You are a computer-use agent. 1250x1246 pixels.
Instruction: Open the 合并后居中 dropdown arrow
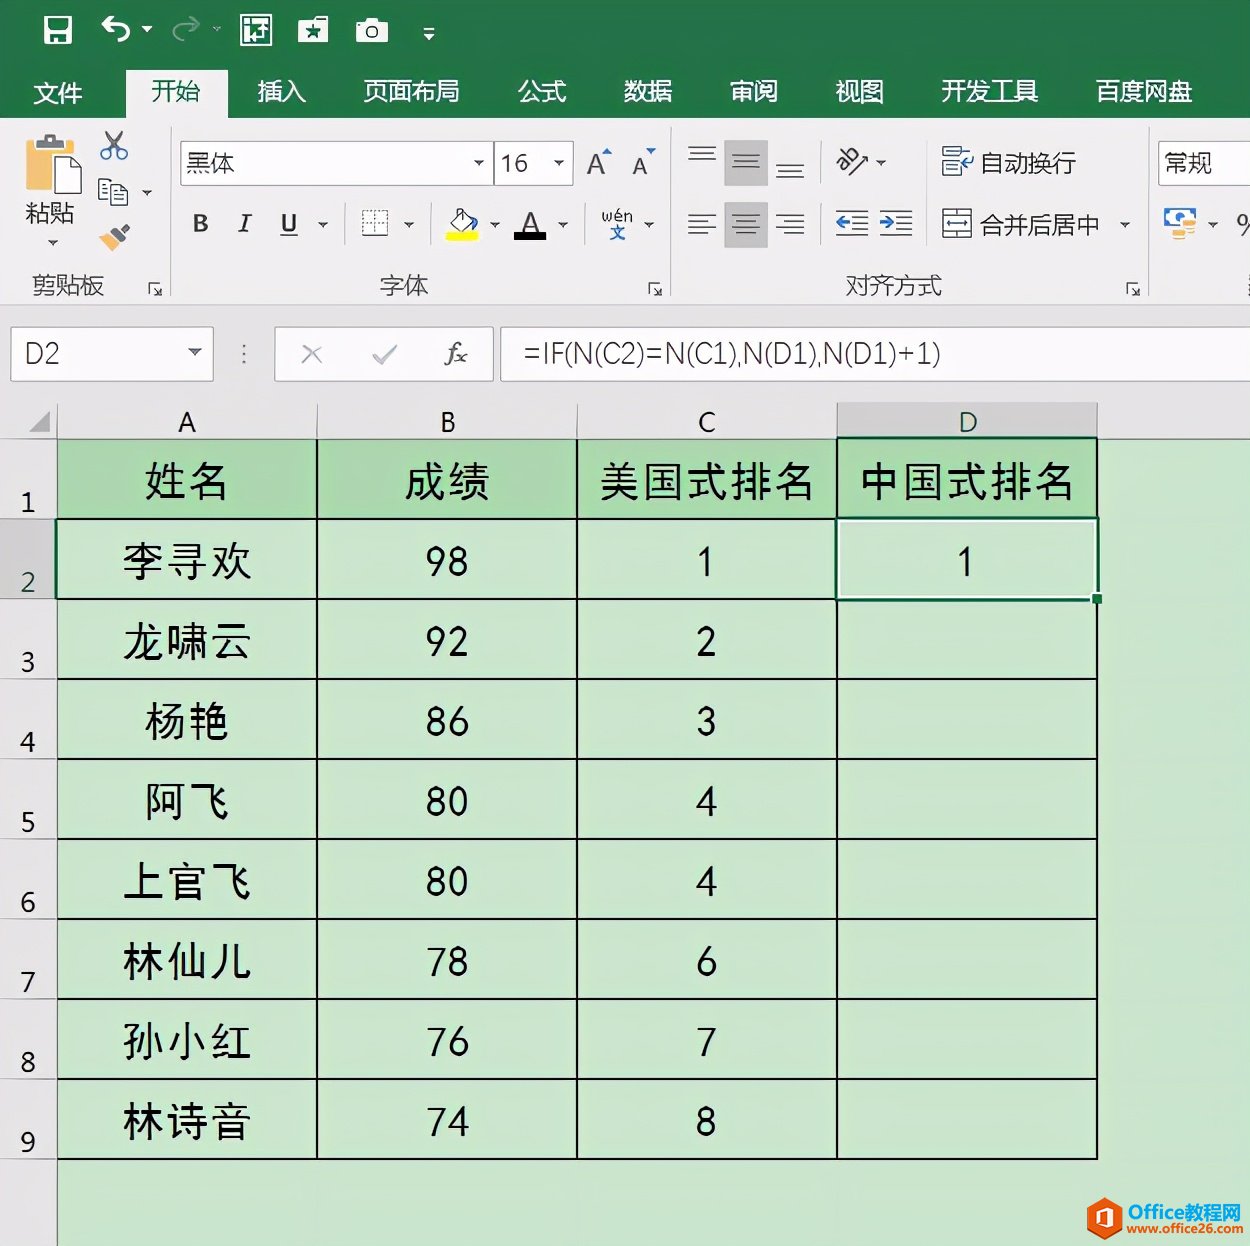coord(1125,225)
